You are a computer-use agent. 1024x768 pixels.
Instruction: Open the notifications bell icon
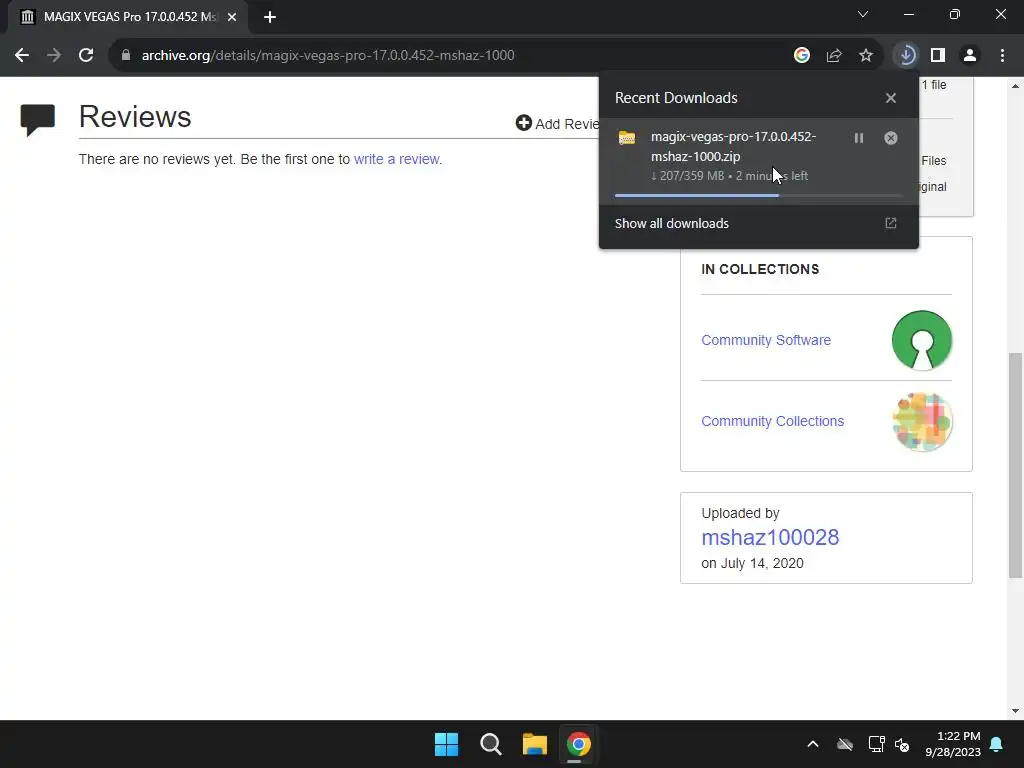coord(997,744)
